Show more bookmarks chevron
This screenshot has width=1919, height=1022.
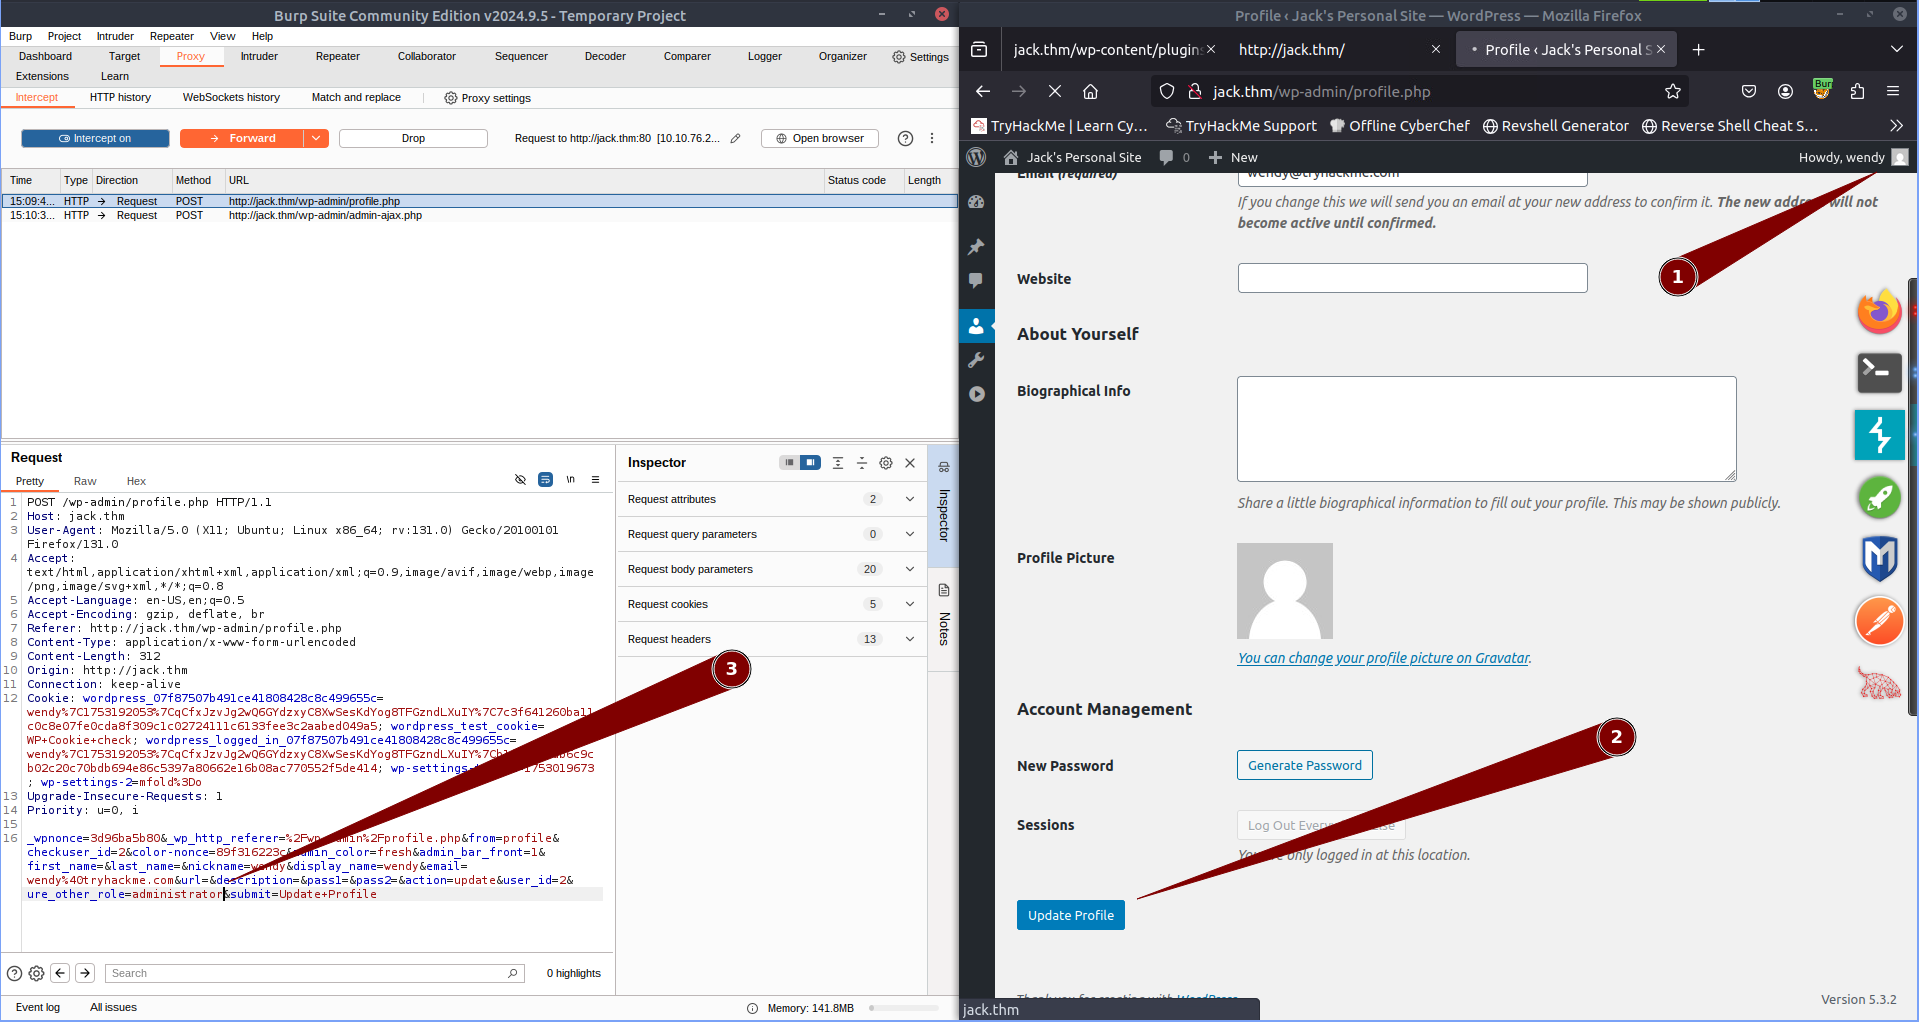pyautogui.click(x=1896, y=126)
